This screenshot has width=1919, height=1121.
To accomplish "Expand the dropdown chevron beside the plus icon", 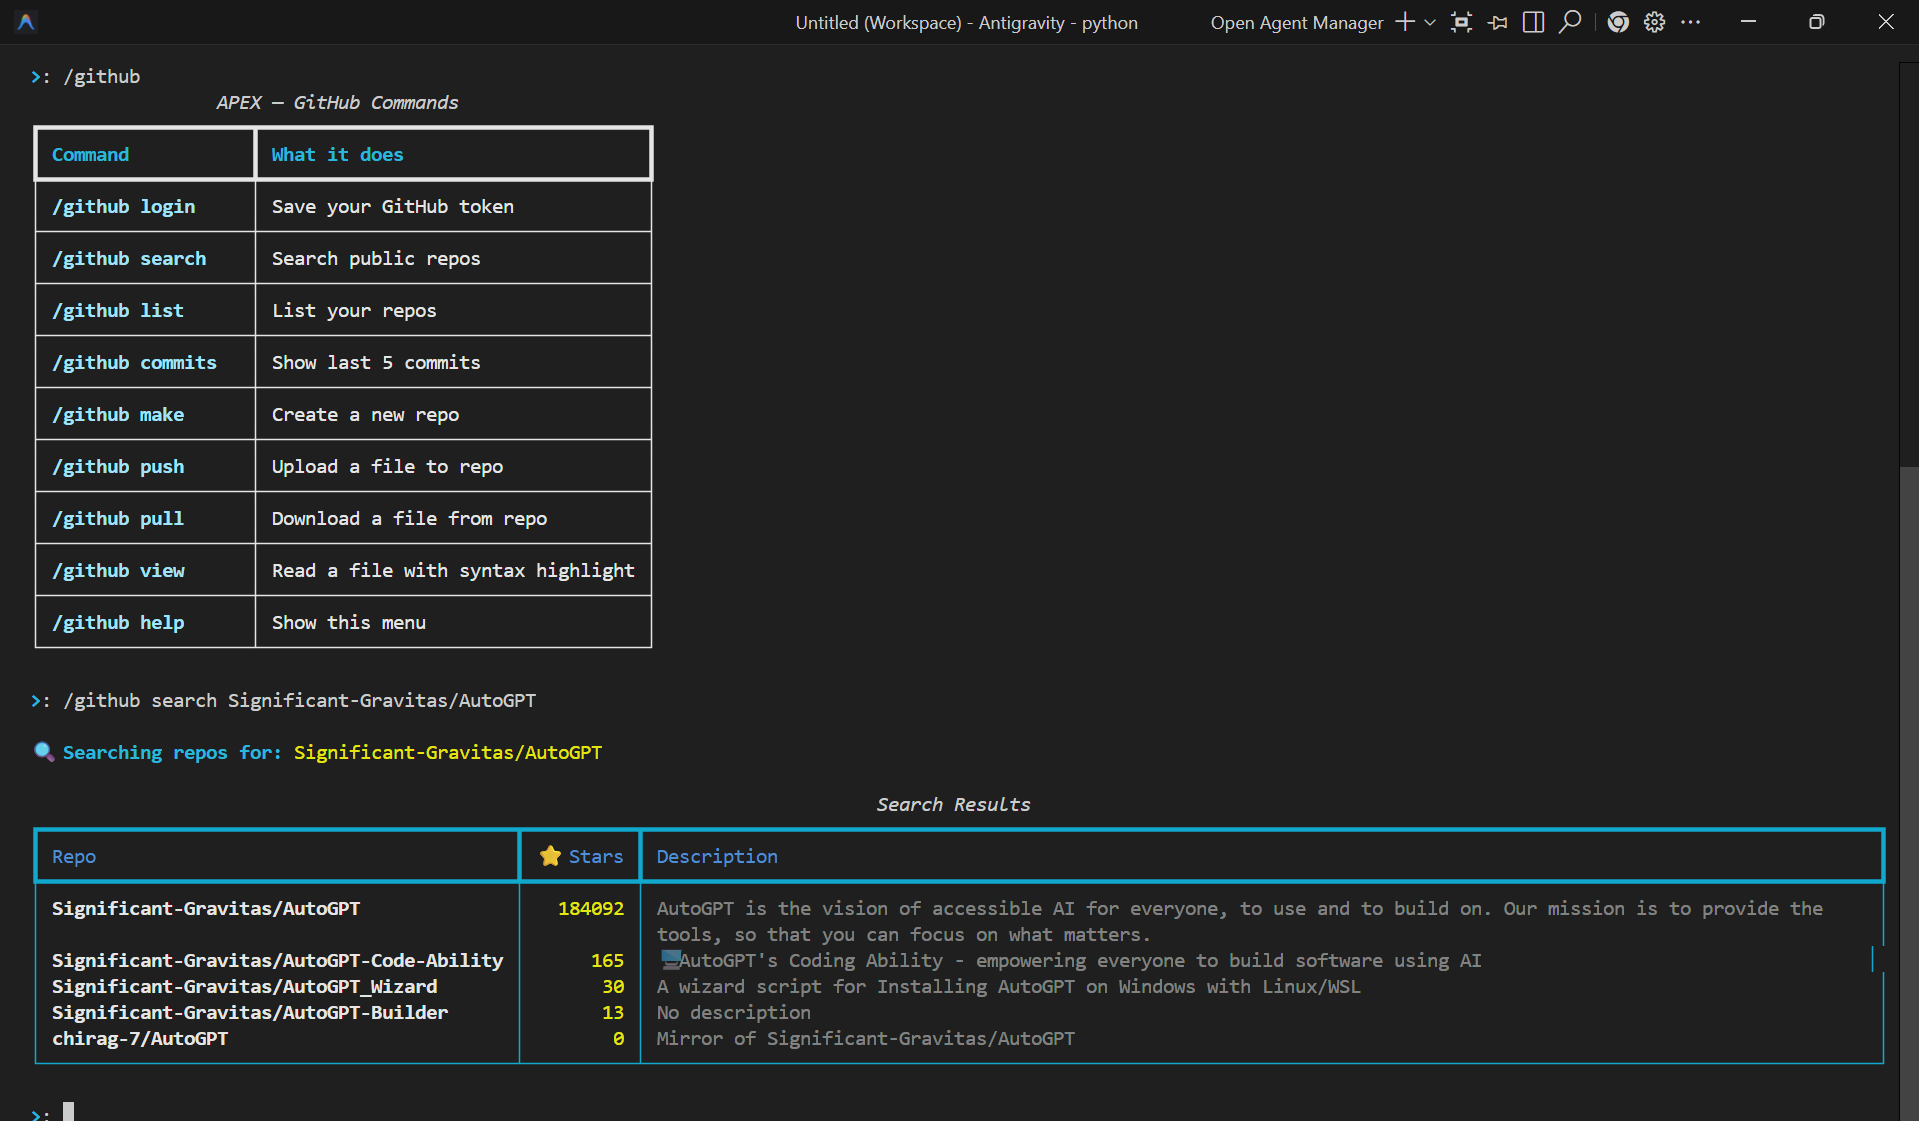I will pos(1430,22).
